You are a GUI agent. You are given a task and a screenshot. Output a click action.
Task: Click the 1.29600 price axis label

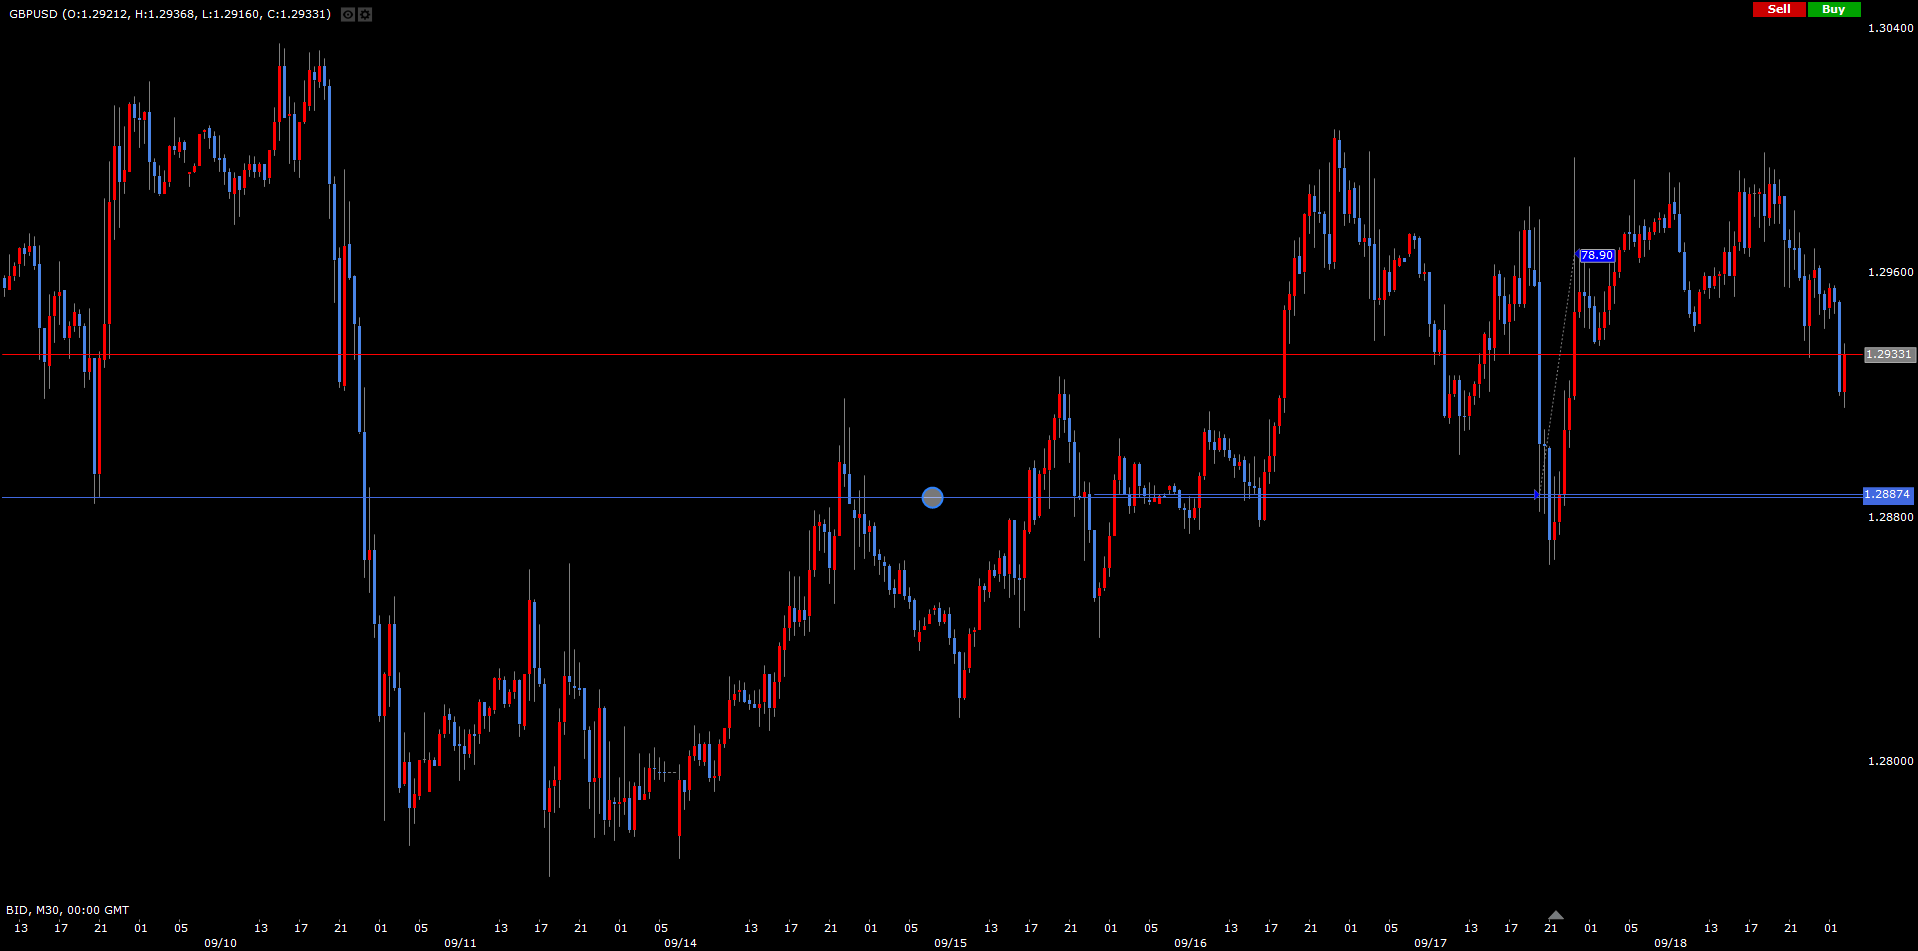click(1890, 272)
